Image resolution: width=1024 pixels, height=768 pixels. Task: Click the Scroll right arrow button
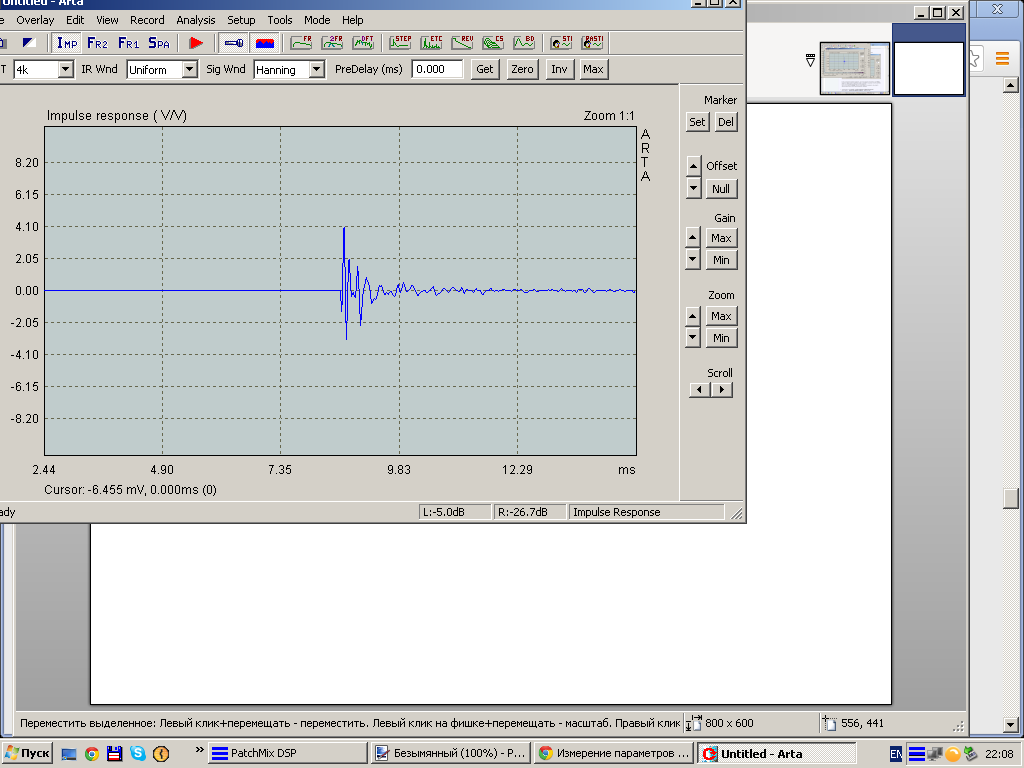(x=722, y=390)
